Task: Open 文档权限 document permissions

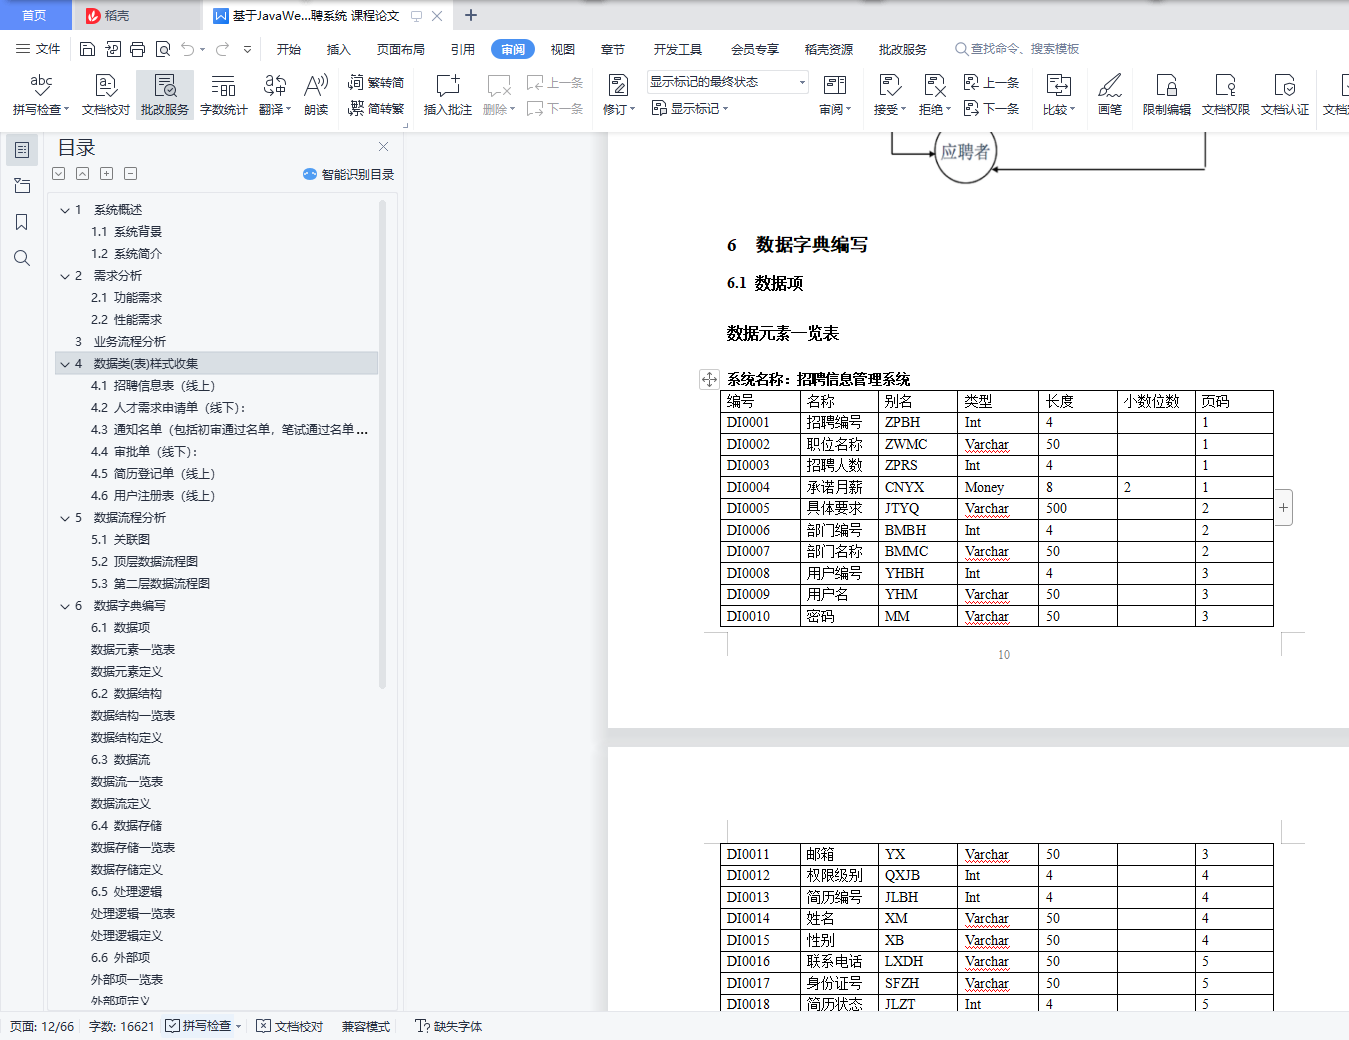Action: coord(1226,95)
